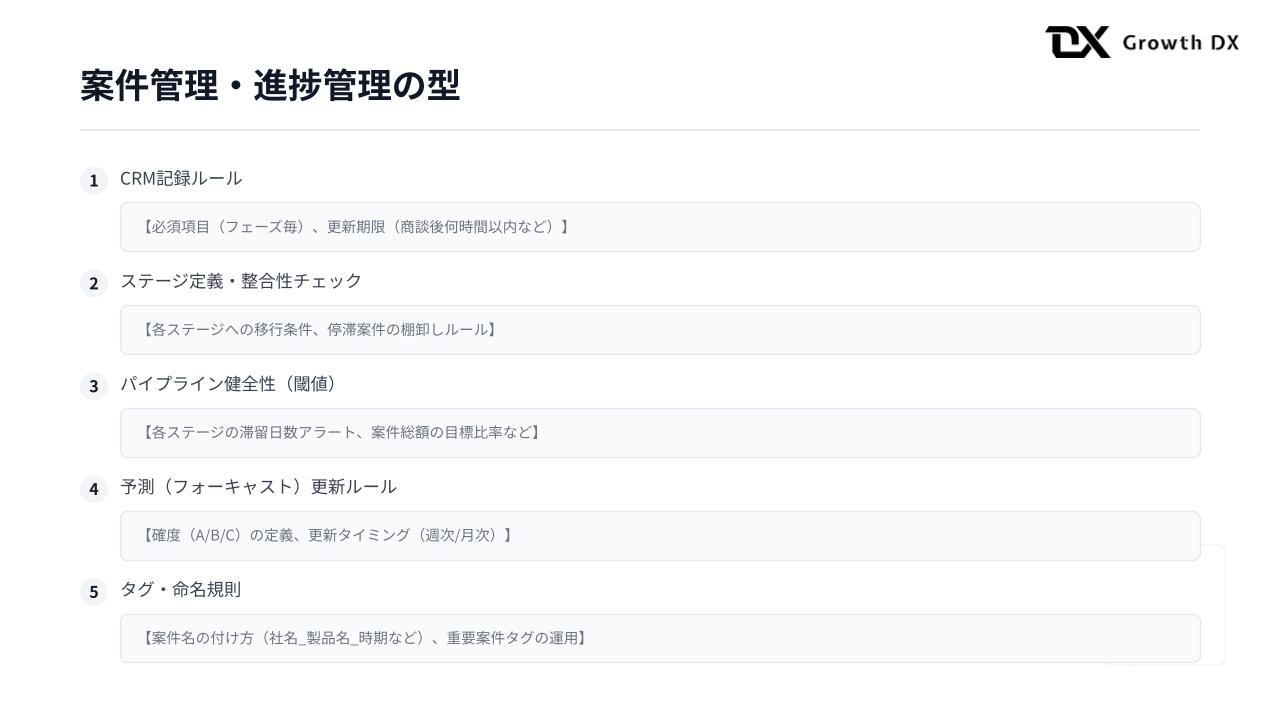Click the 滞留日数アラート placeholder box
1280x720 pixels.
point(660,433)
